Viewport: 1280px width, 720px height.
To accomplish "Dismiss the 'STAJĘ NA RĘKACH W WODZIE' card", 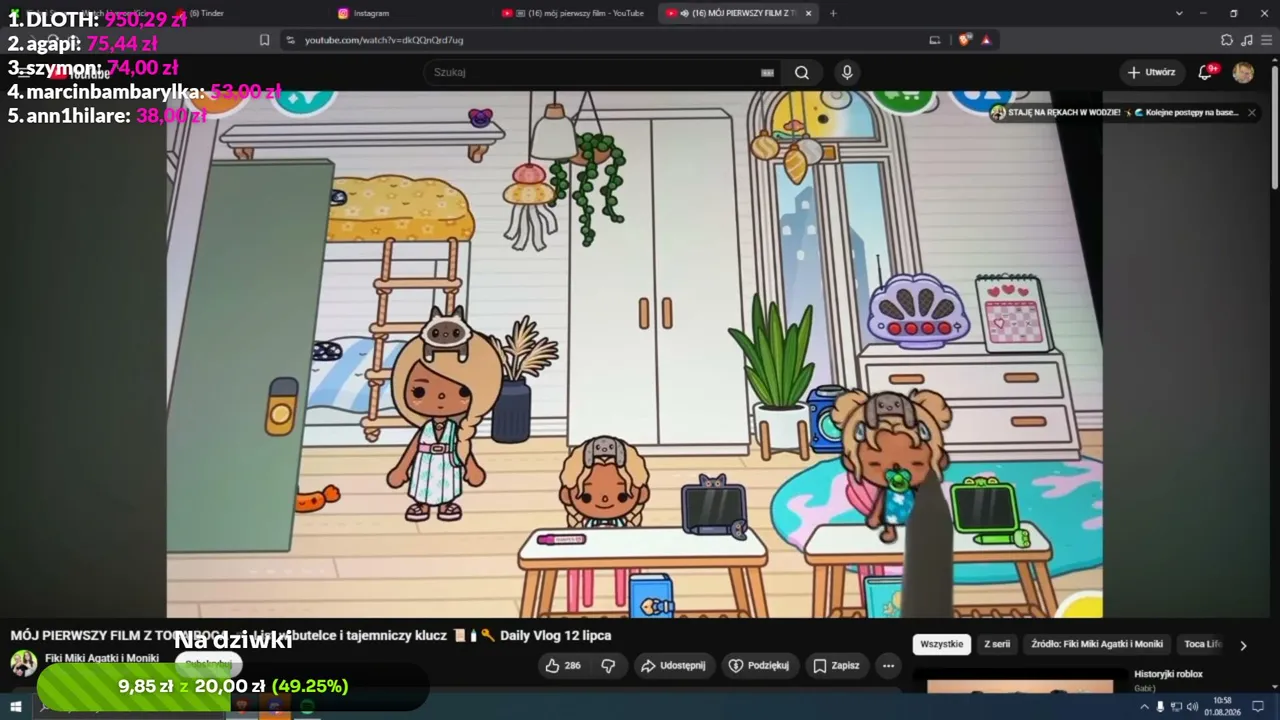I will (x=1250, y=113).
